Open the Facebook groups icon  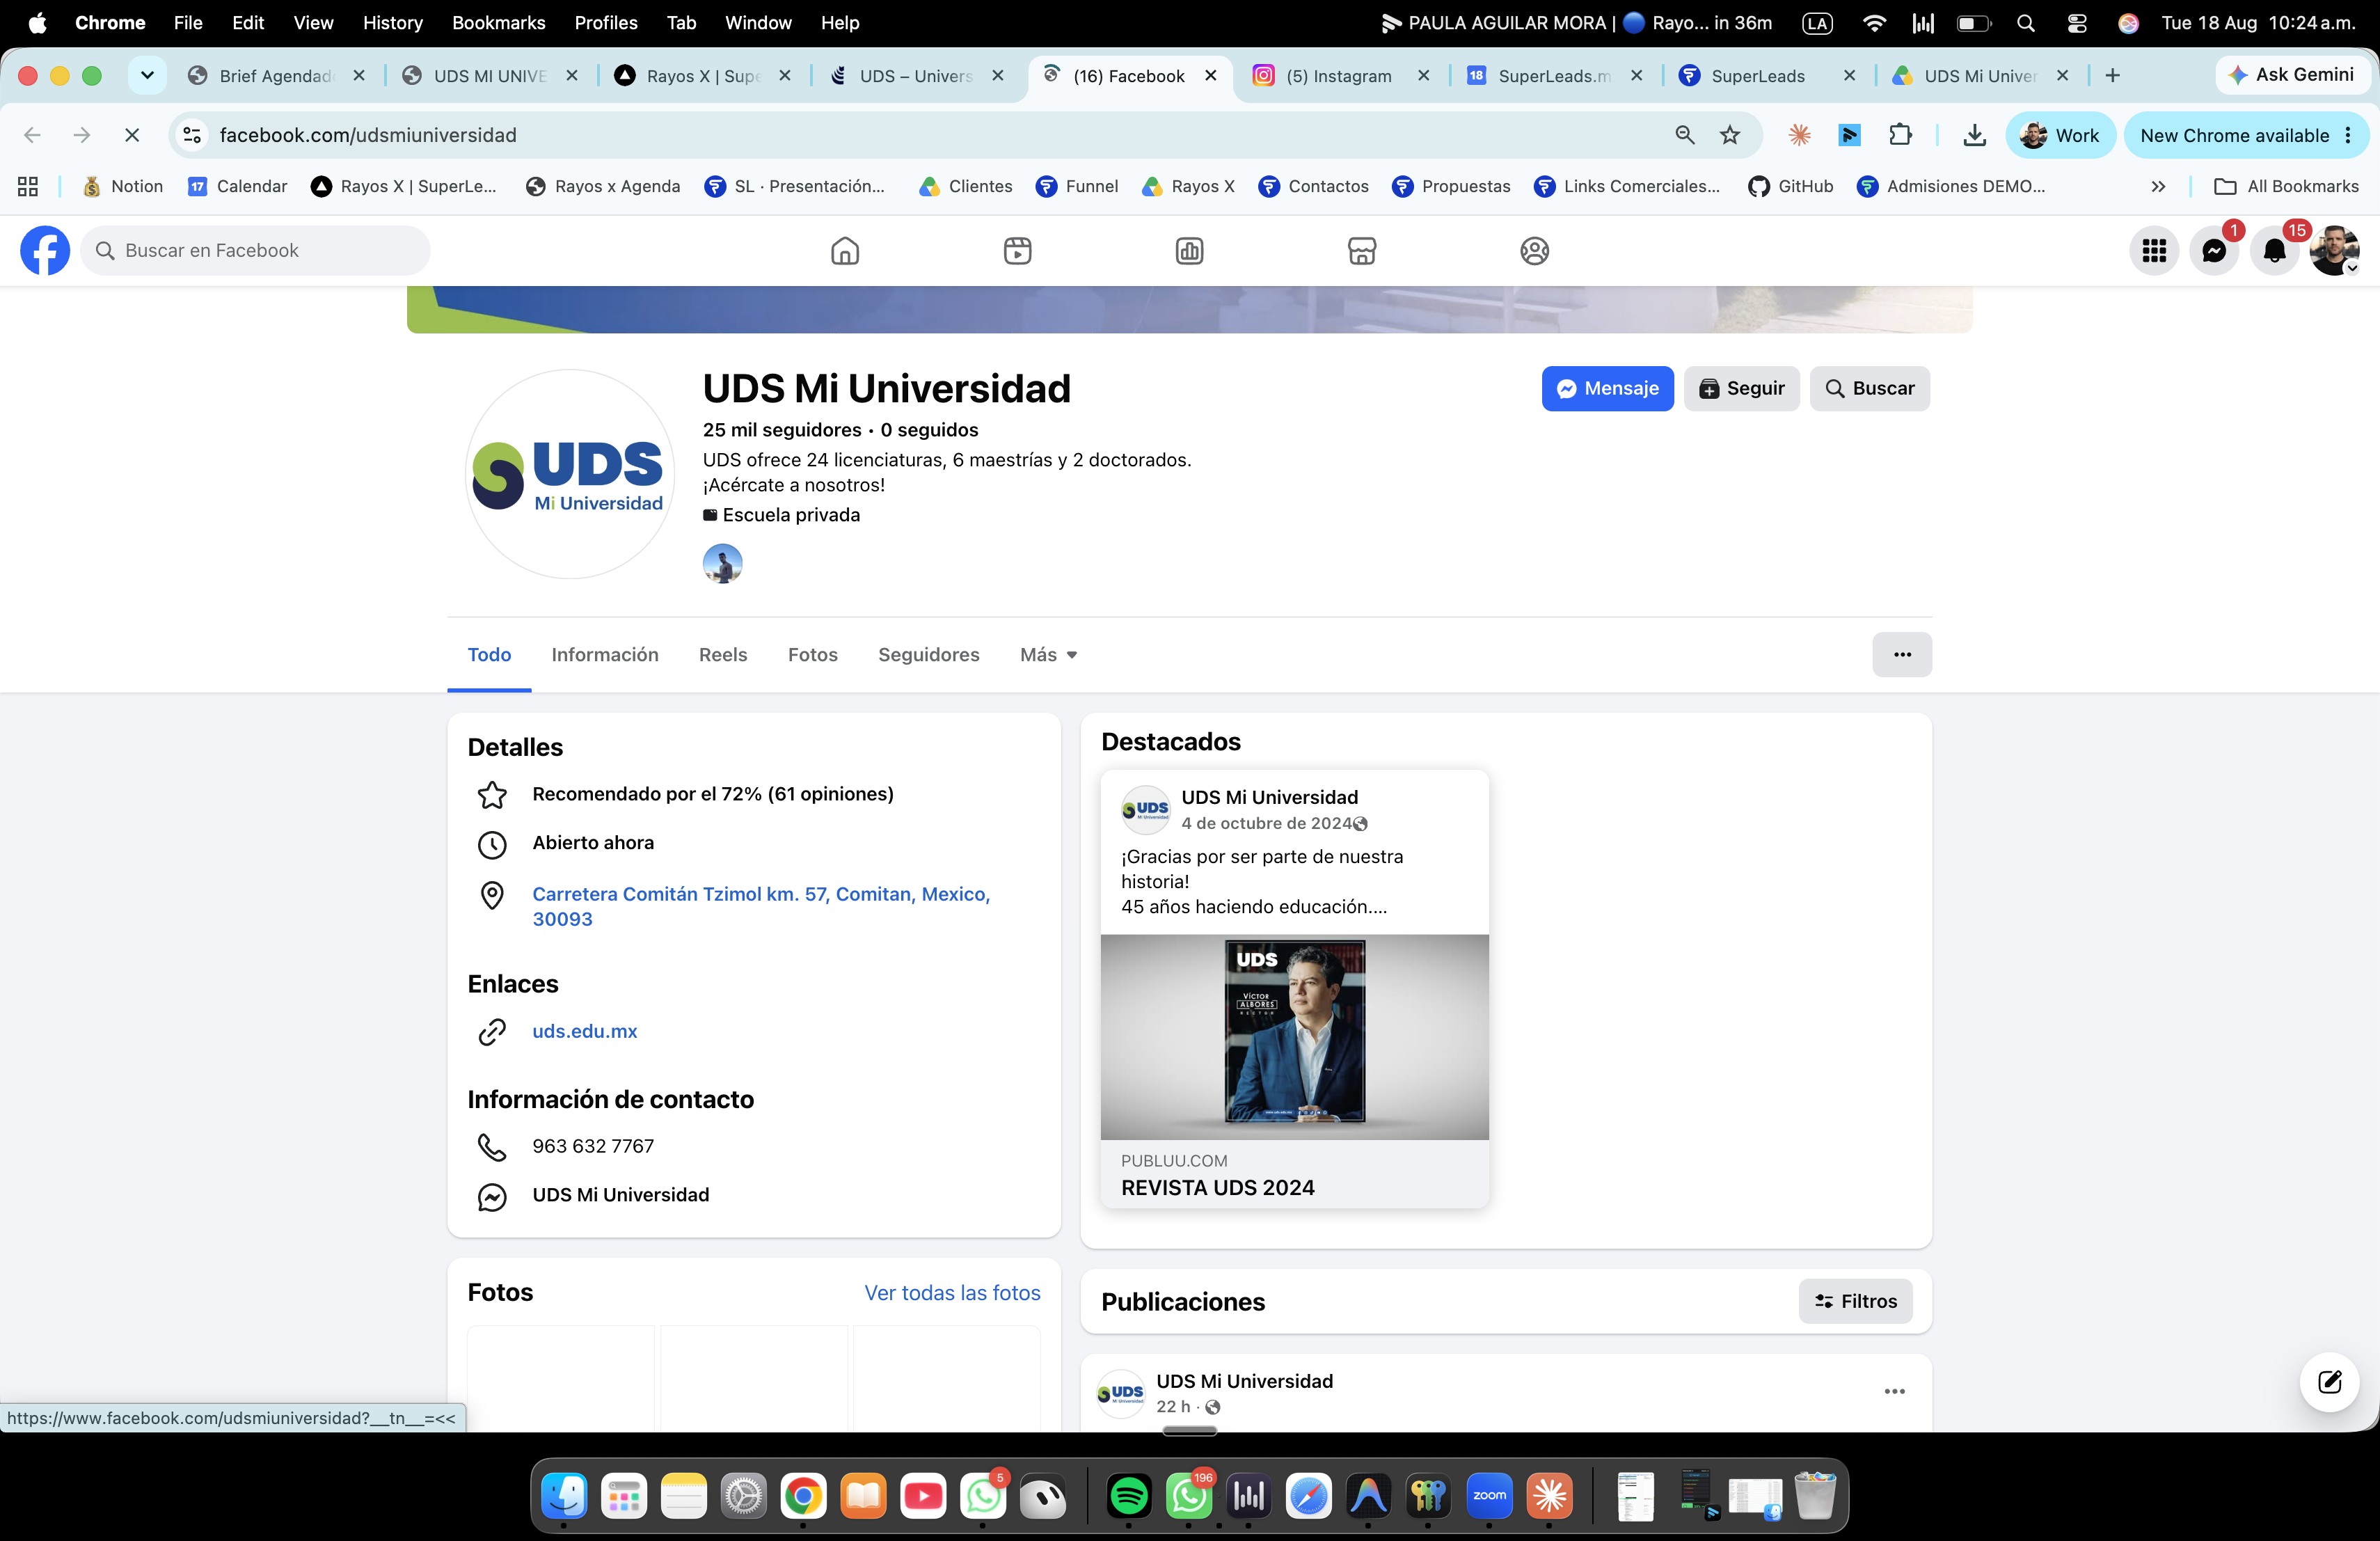pyautogui.click(x=1534, y=251)
